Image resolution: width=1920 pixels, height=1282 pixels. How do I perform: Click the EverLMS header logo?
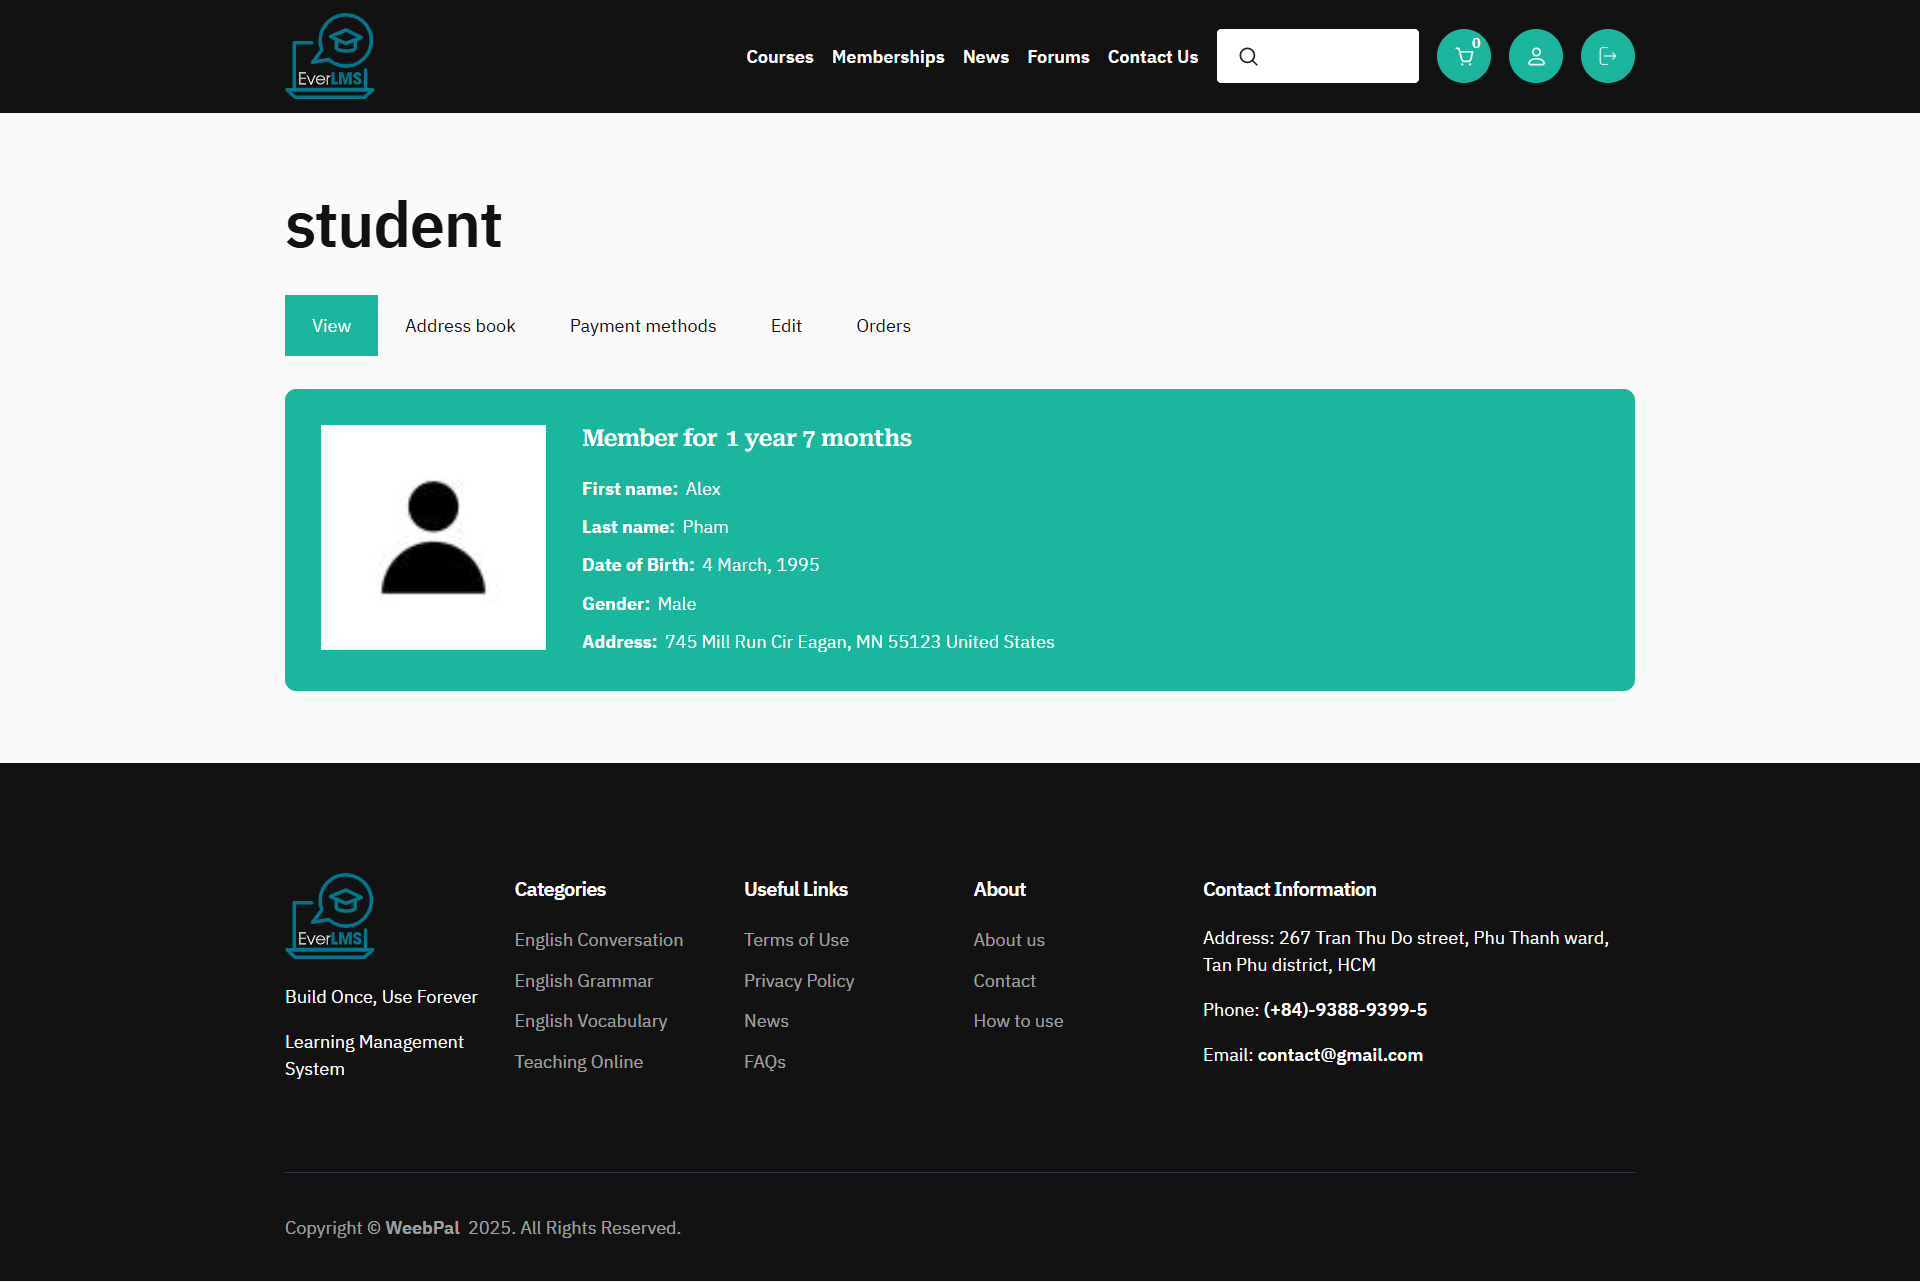(x=330, y=56)
